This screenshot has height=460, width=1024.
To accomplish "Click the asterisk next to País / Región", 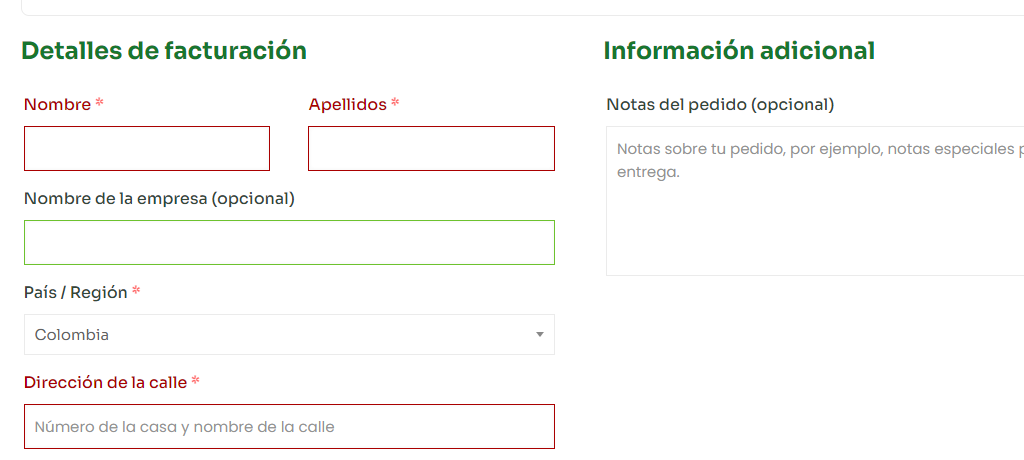I will (x=136, y=291).
